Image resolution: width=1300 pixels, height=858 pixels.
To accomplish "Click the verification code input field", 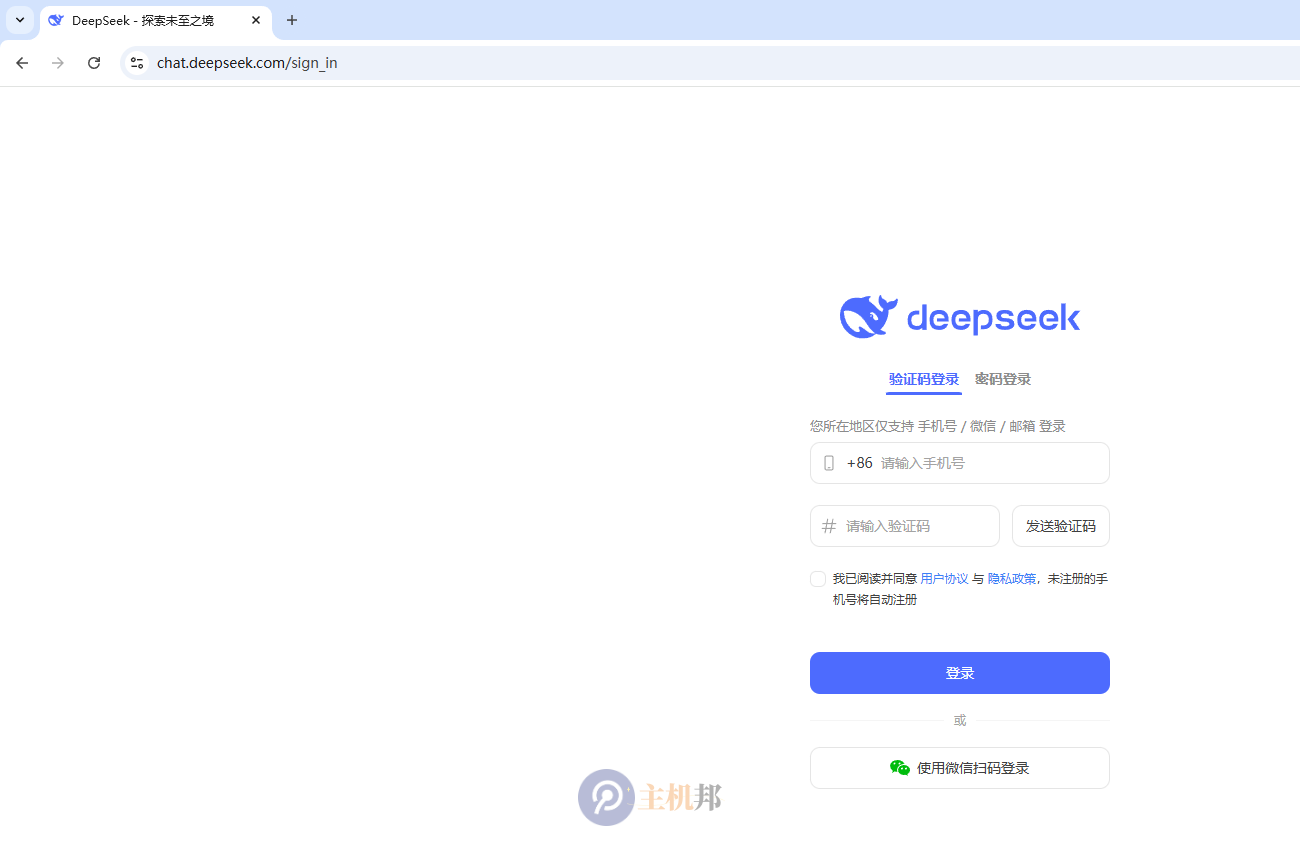I will (905, 526).
